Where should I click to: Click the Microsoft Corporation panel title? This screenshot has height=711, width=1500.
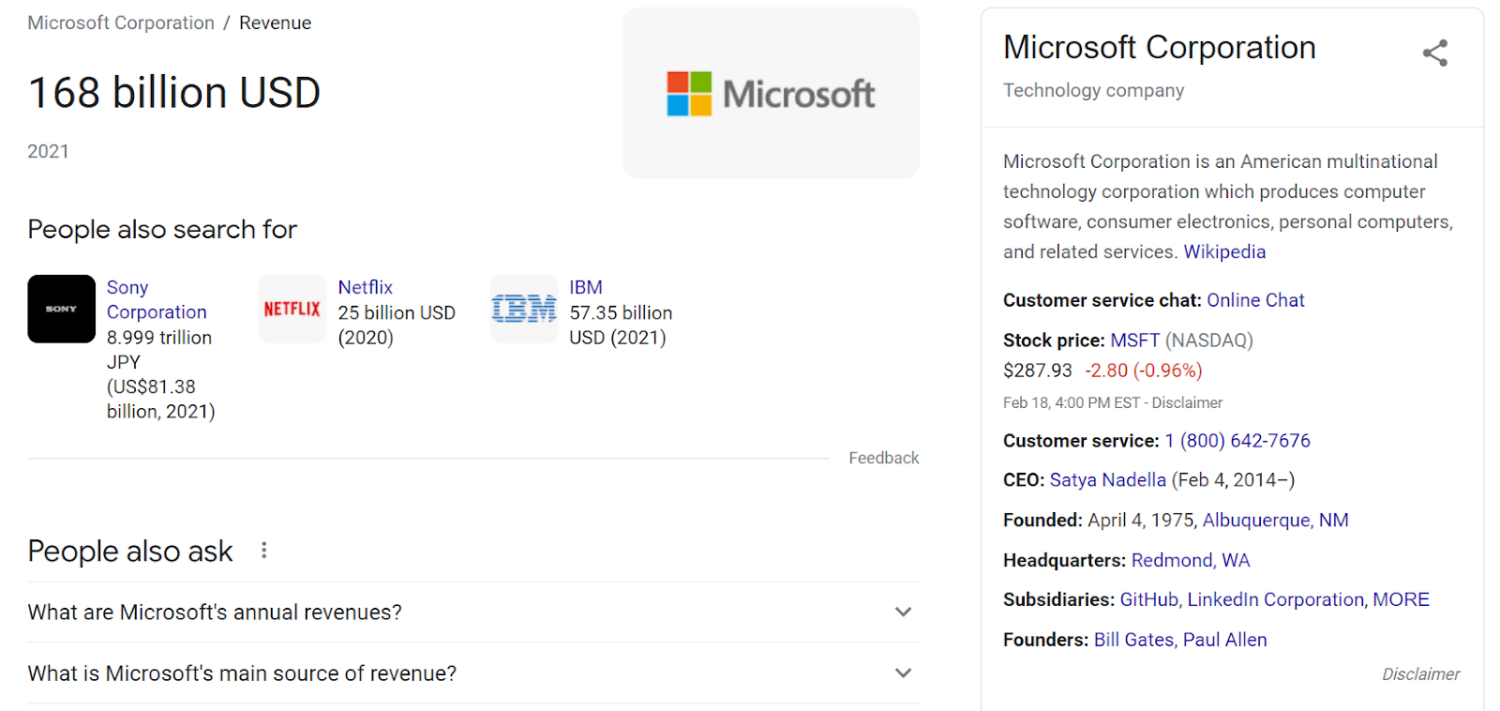tap(1159, 47)
